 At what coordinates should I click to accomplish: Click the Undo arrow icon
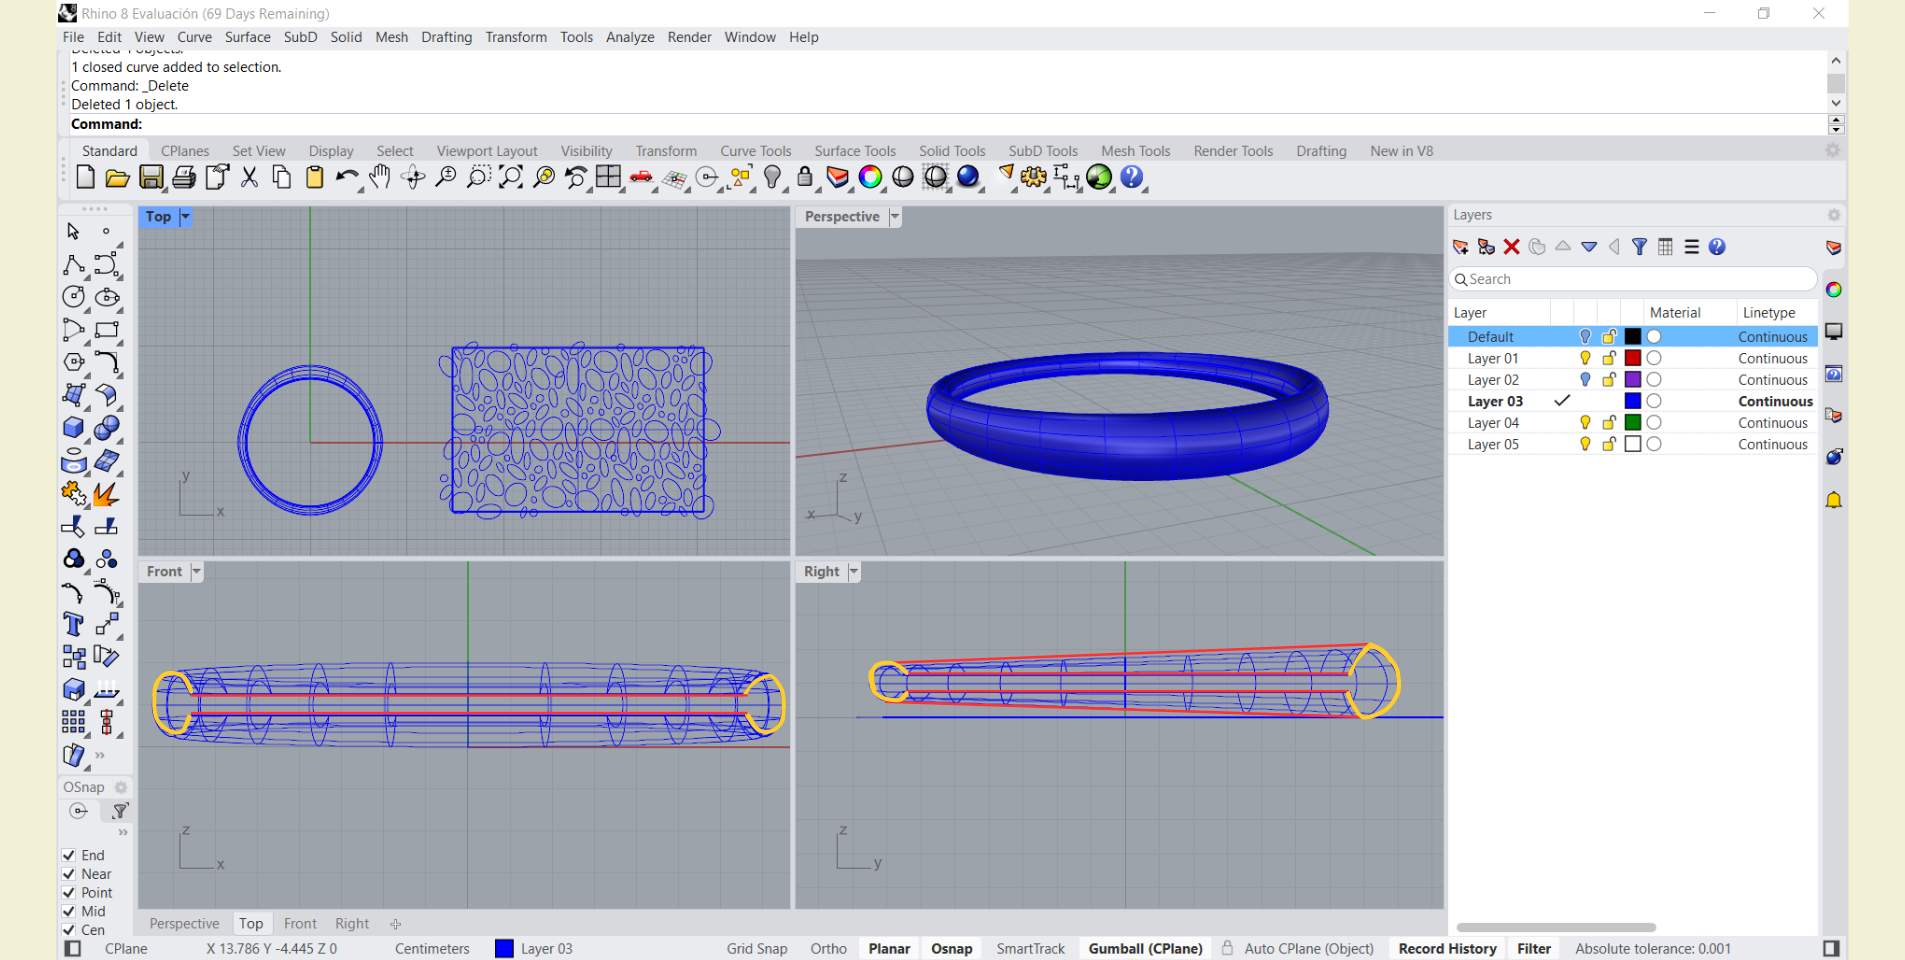click(347, 178)
